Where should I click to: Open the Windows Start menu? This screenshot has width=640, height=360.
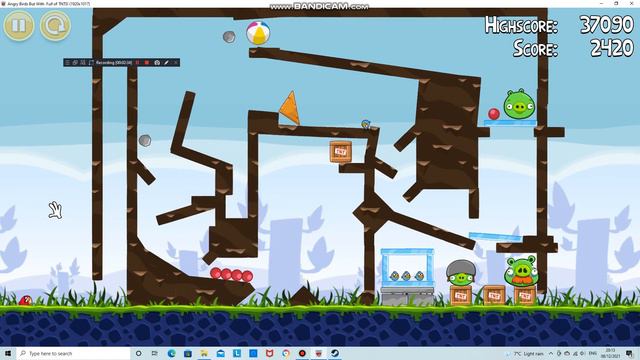pyautogui.click(x=8, y=353)
